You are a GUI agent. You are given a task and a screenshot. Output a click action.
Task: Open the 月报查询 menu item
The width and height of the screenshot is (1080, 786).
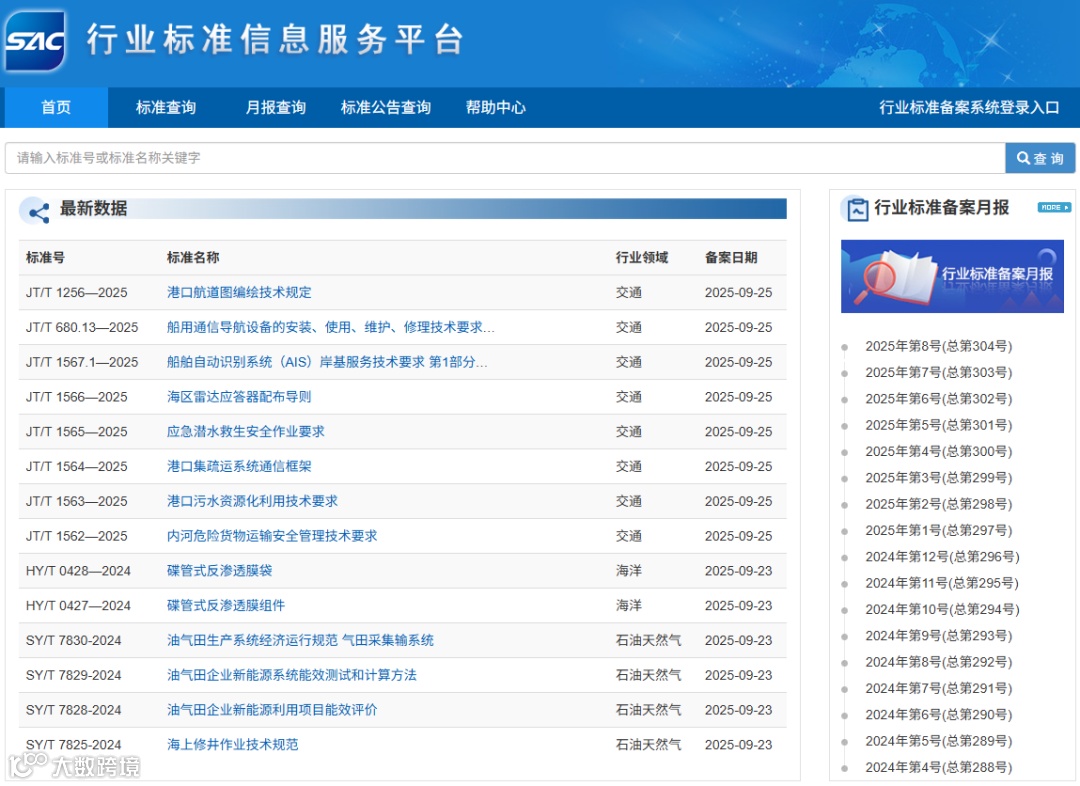(276, 107)
